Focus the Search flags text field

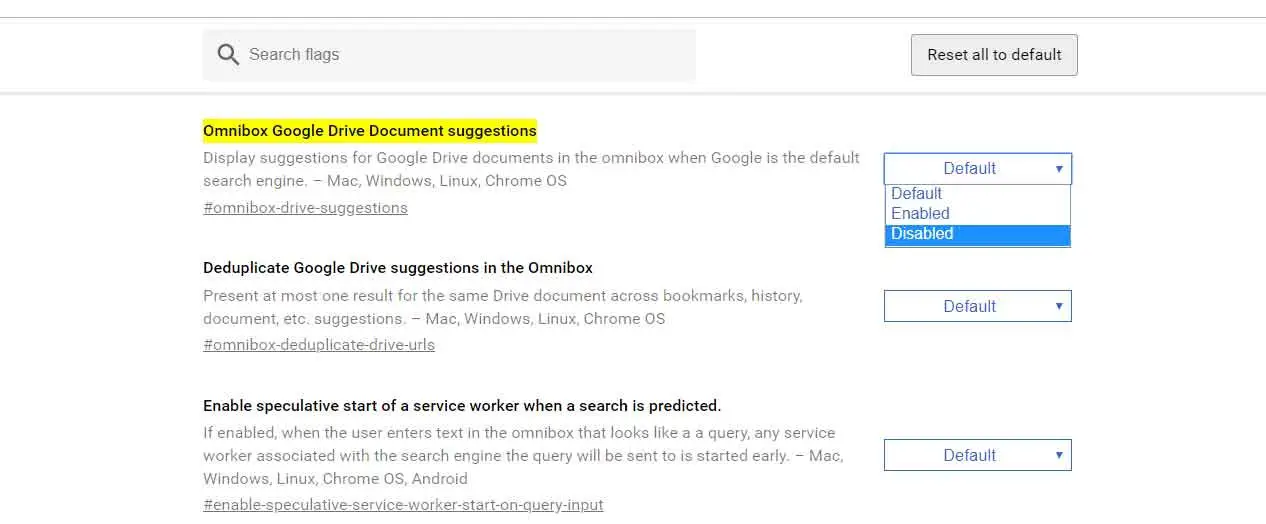pos(460,55)
